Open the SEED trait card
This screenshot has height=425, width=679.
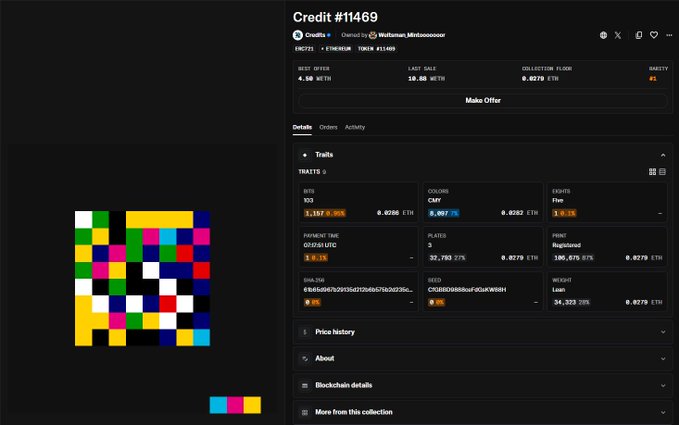(483, 292)
